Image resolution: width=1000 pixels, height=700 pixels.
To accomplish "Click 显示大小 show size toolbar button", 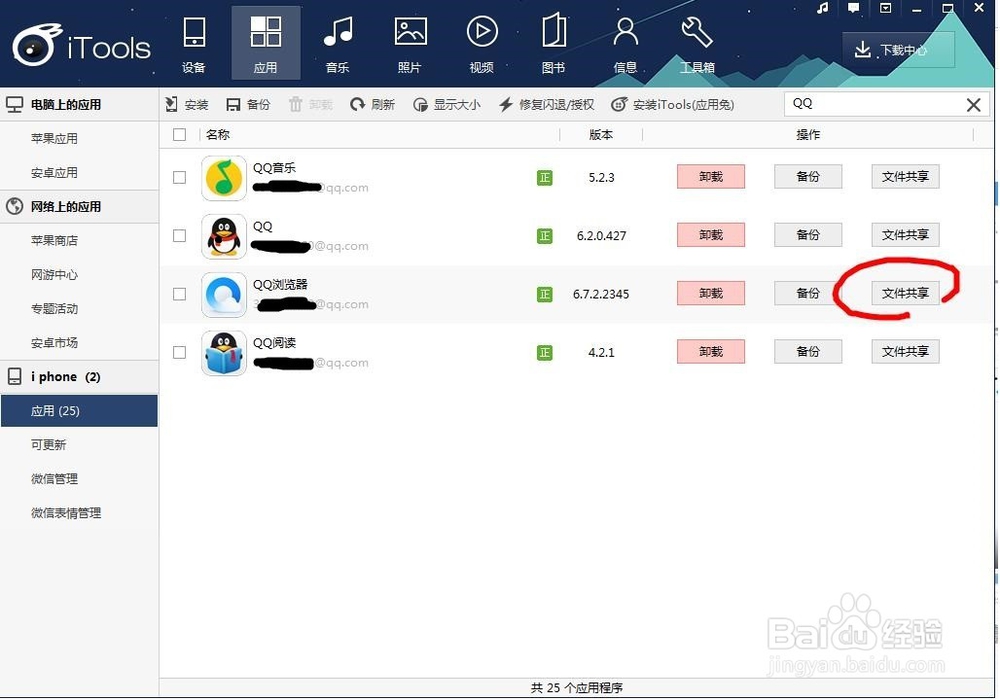I will click(446, 105).
